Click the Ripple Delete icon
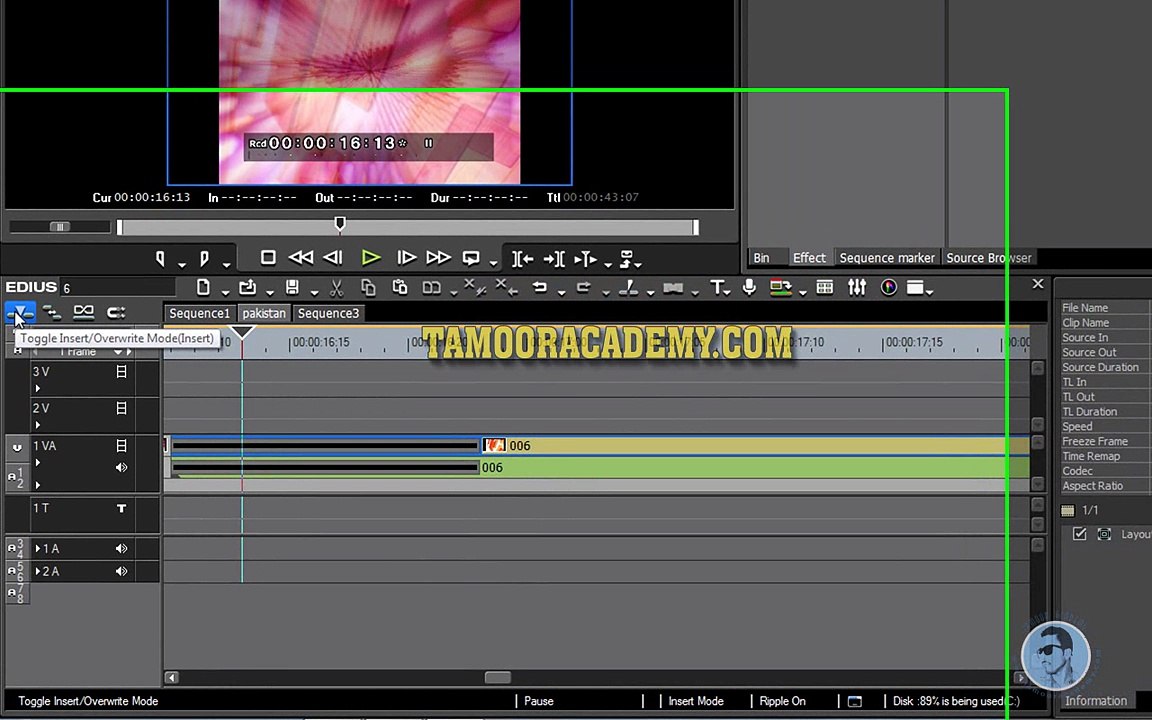Screen dimensions: 1152x720 [x=505, y=287]
